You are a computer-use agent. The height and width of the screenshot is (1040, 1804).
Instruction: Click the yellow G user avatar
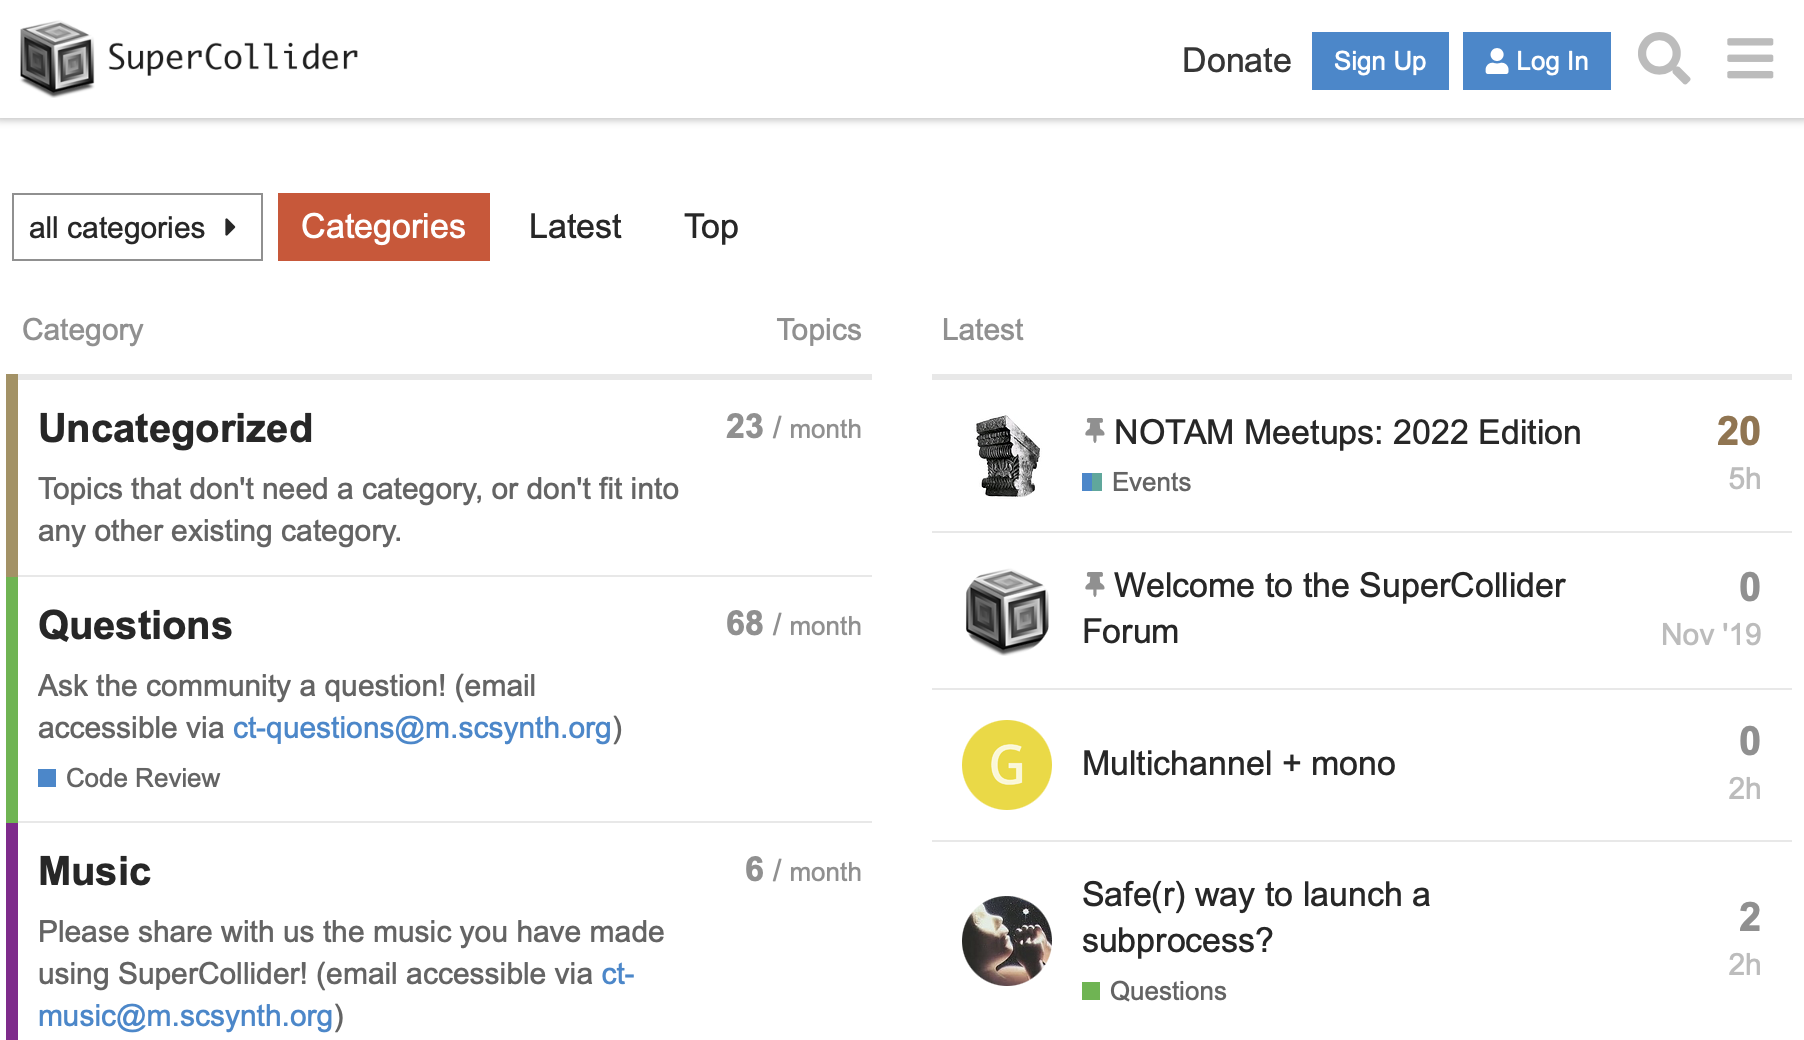pos(1007,765)
